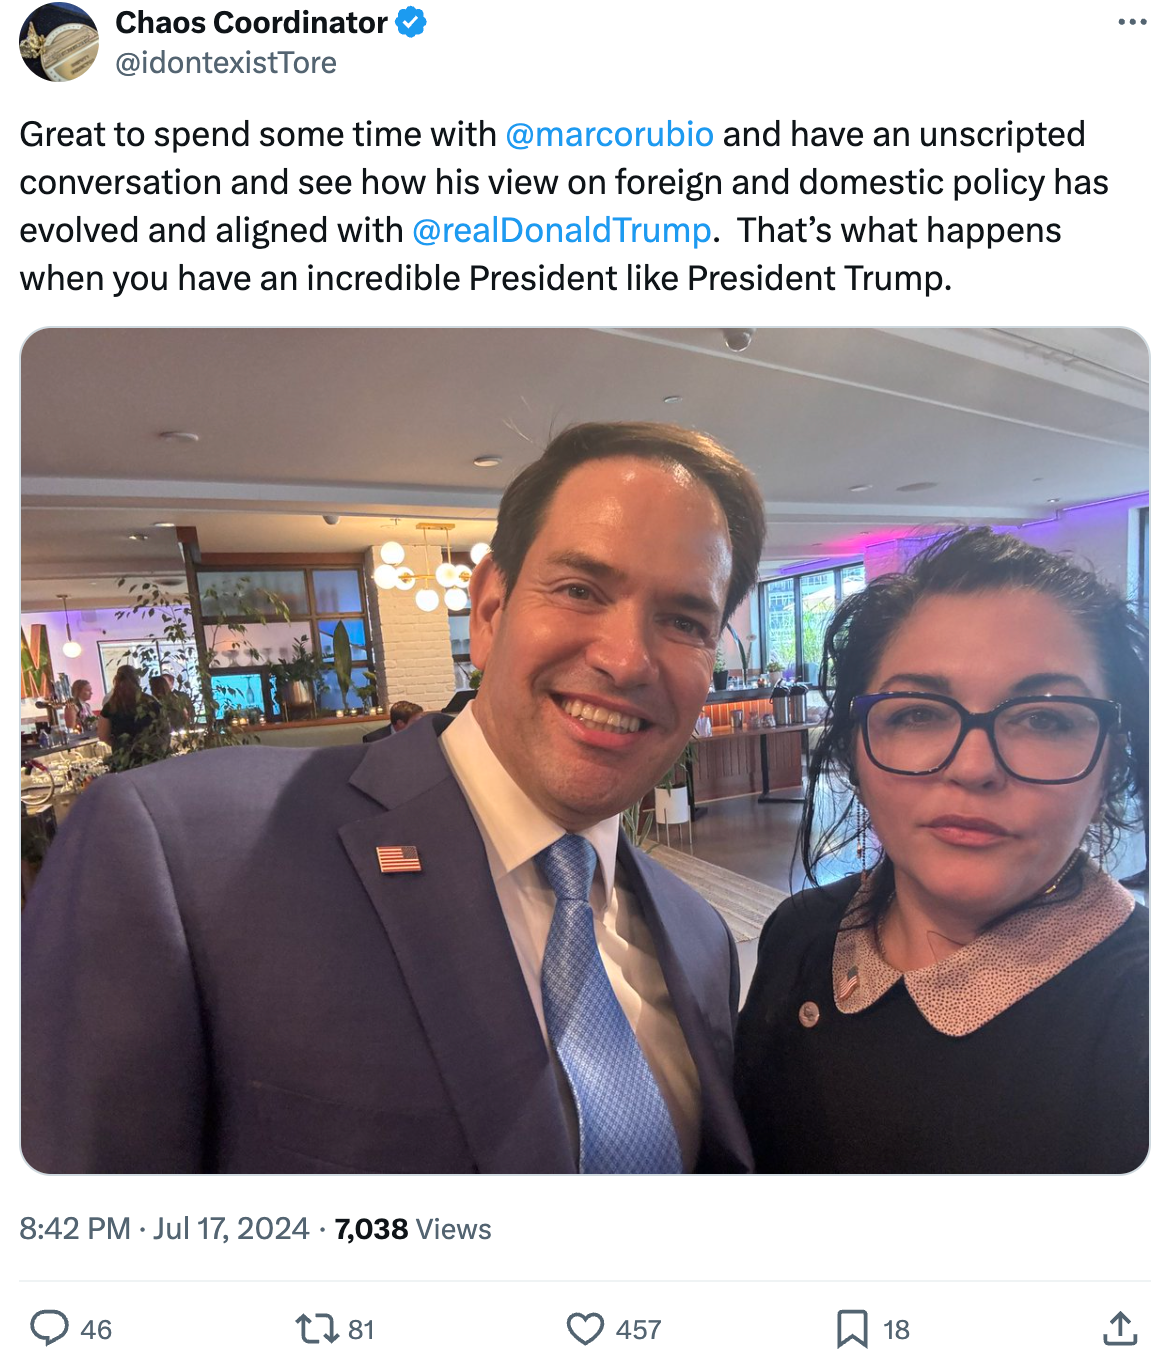Open Chaos Coordinator profile avatar

pos(59,42)
